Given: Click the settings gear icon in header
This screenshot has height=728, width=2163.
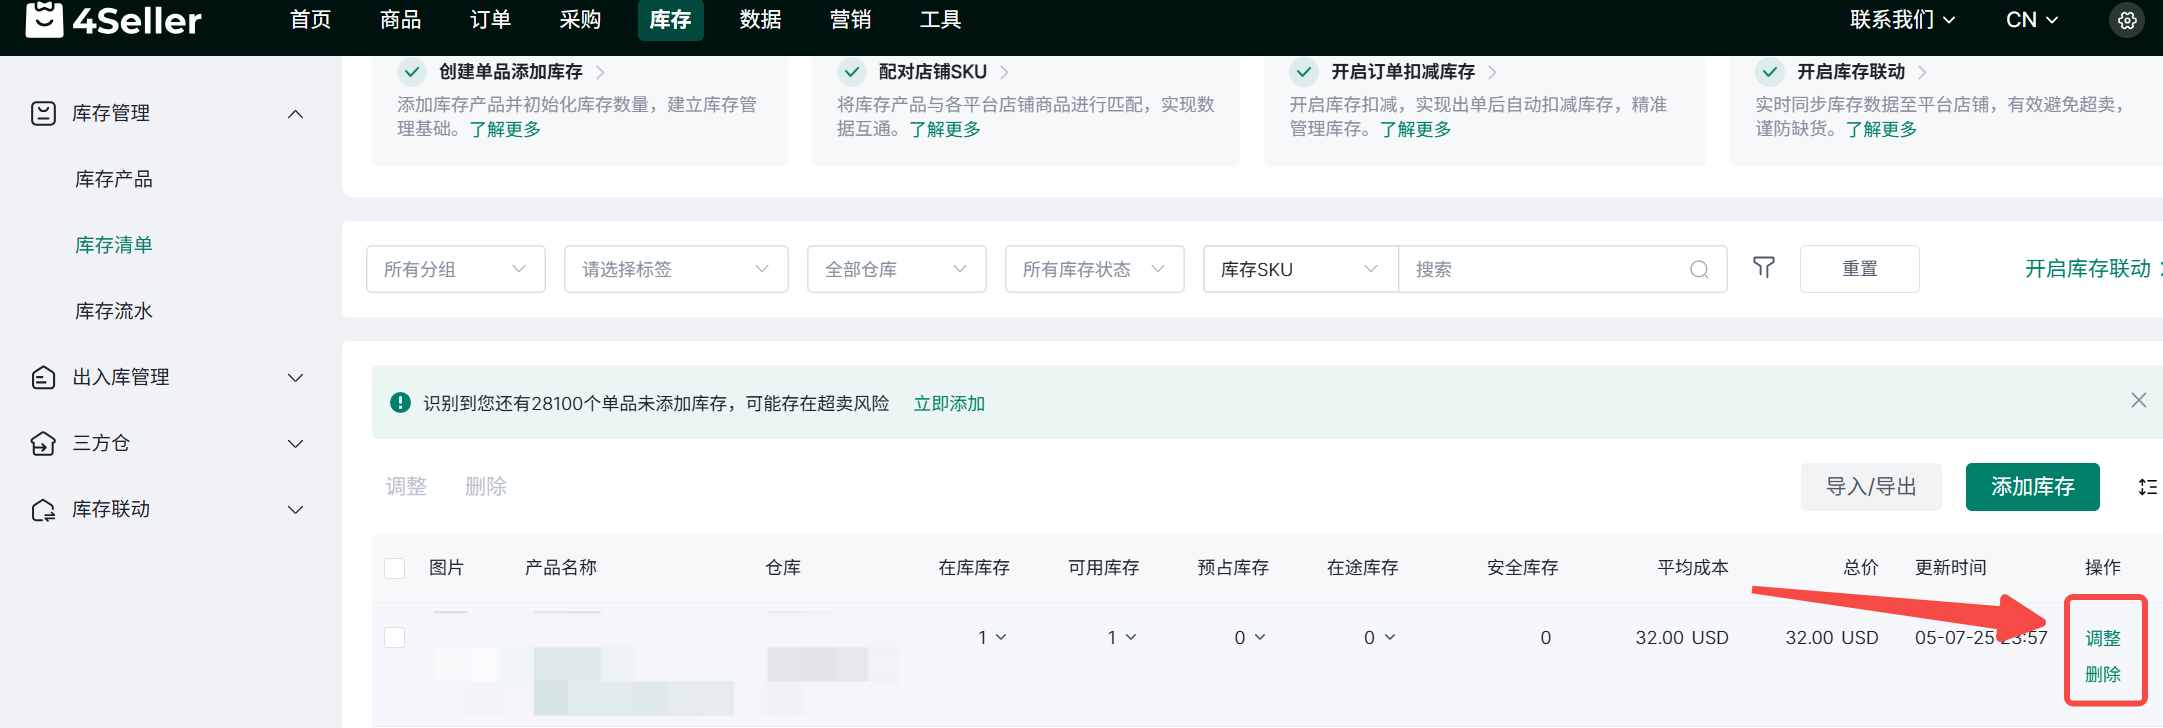Looking at the screenshot, I should pos(2127,20).
